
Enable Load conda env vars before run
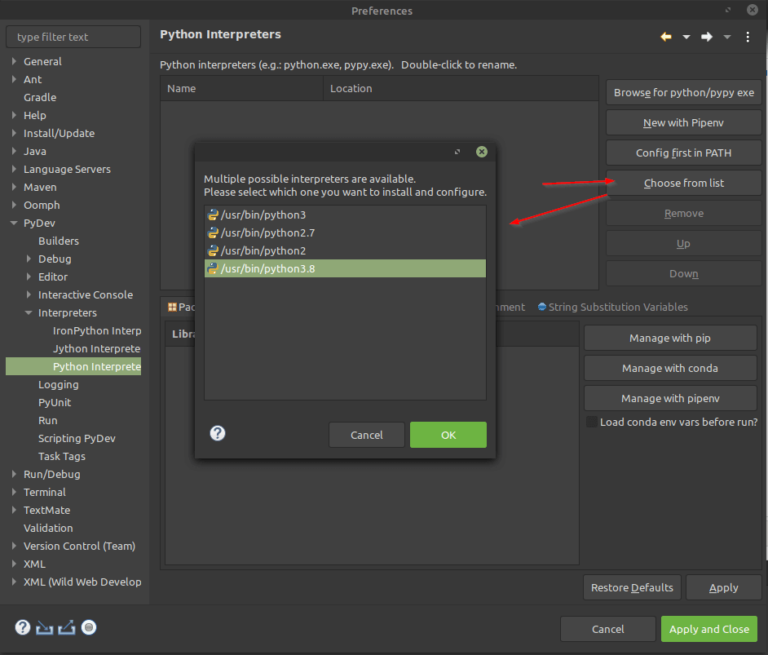coord(591,422)
